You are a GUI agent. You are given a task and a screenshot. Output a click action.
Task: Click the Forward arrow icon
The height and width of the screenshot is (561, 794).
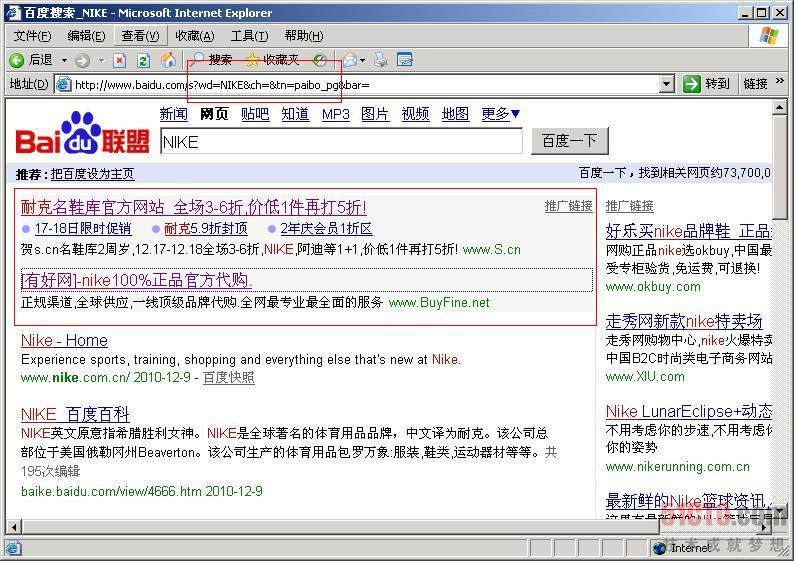pyautogui.click(x=82, y=61)
